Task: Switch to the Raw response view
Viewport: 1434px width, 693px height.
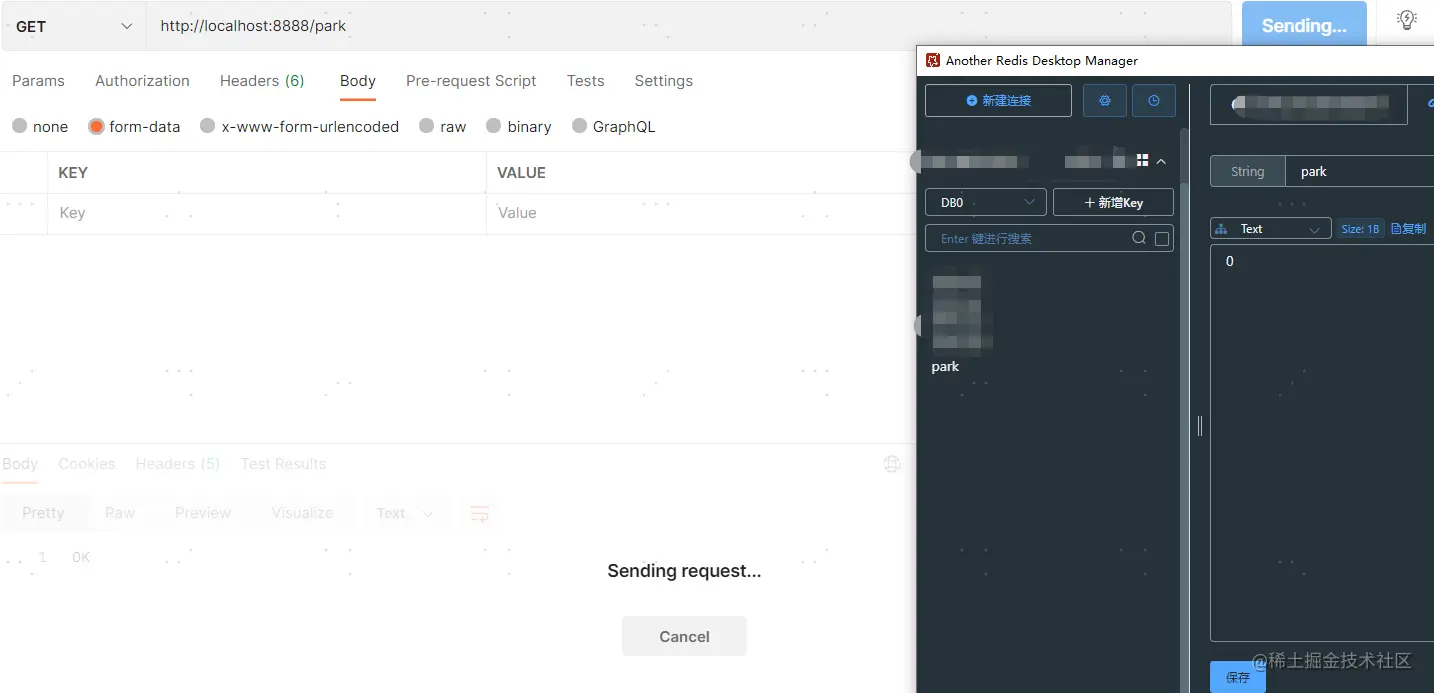Action: coord(120,513)
